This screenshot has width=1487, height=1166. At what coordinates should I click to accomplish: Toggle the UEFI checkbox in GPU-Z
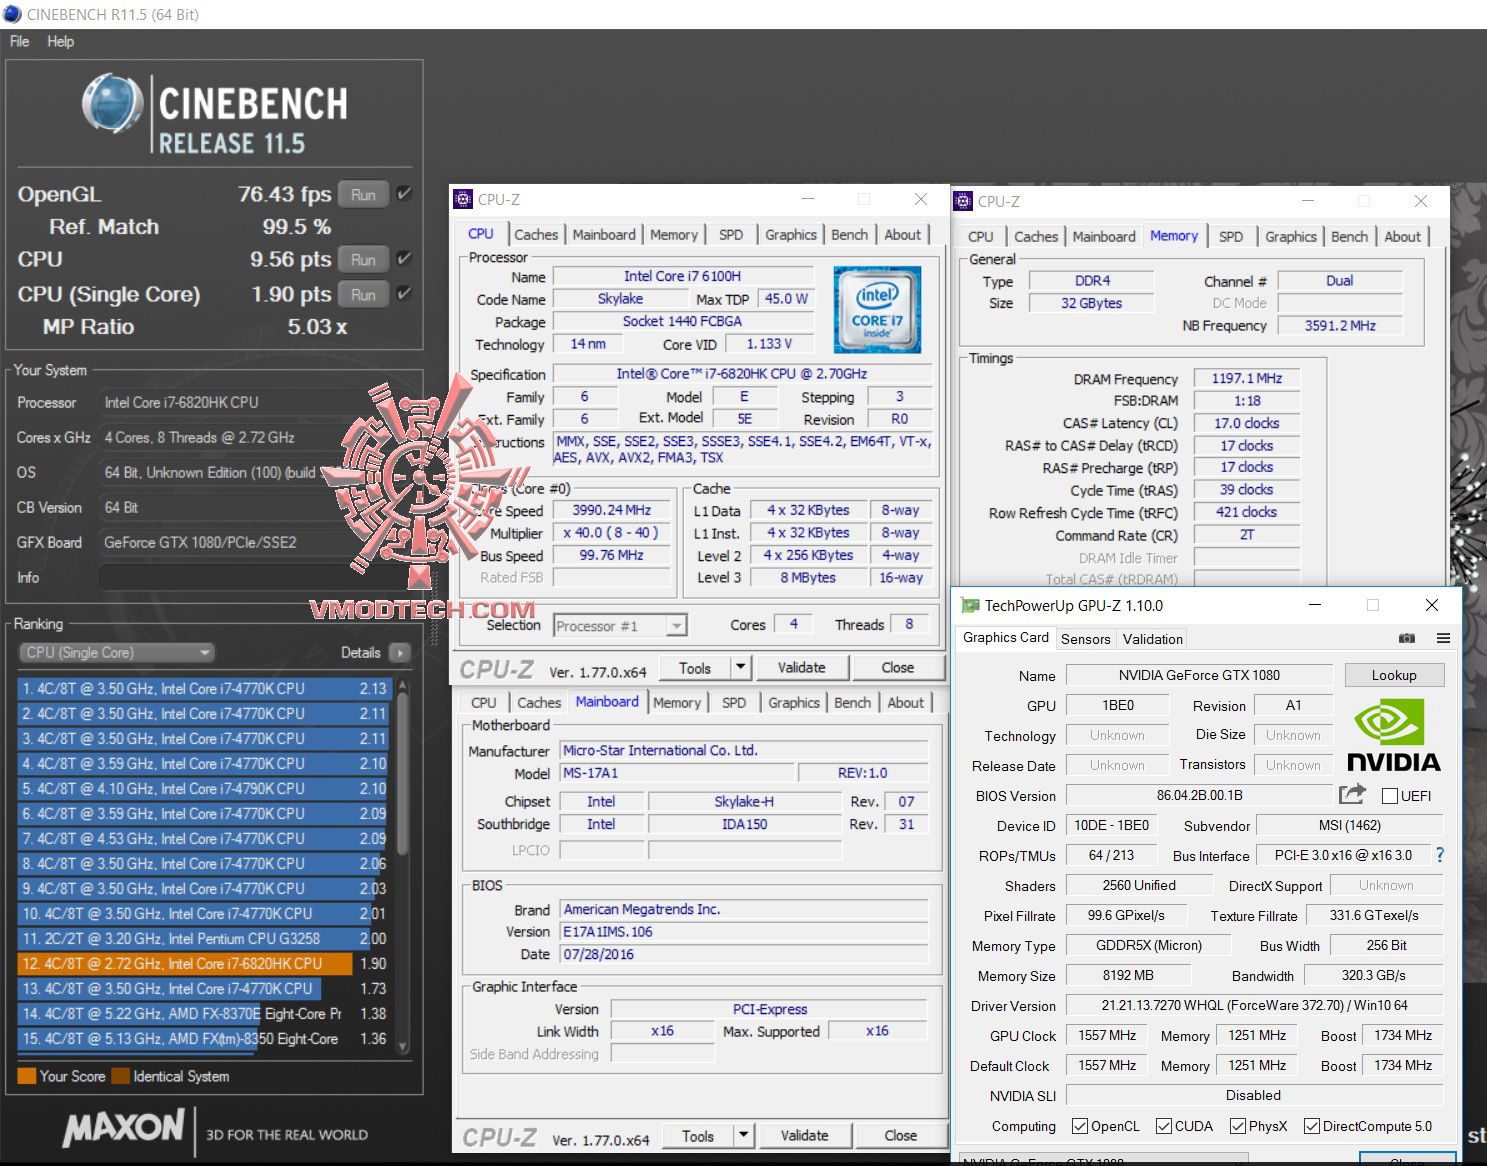pos(1389,796)
